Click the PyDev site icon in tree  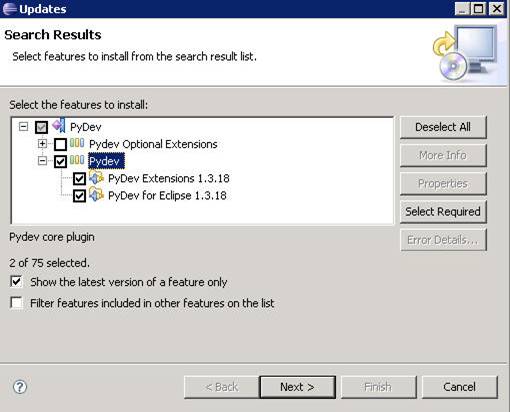coord(59,126)
